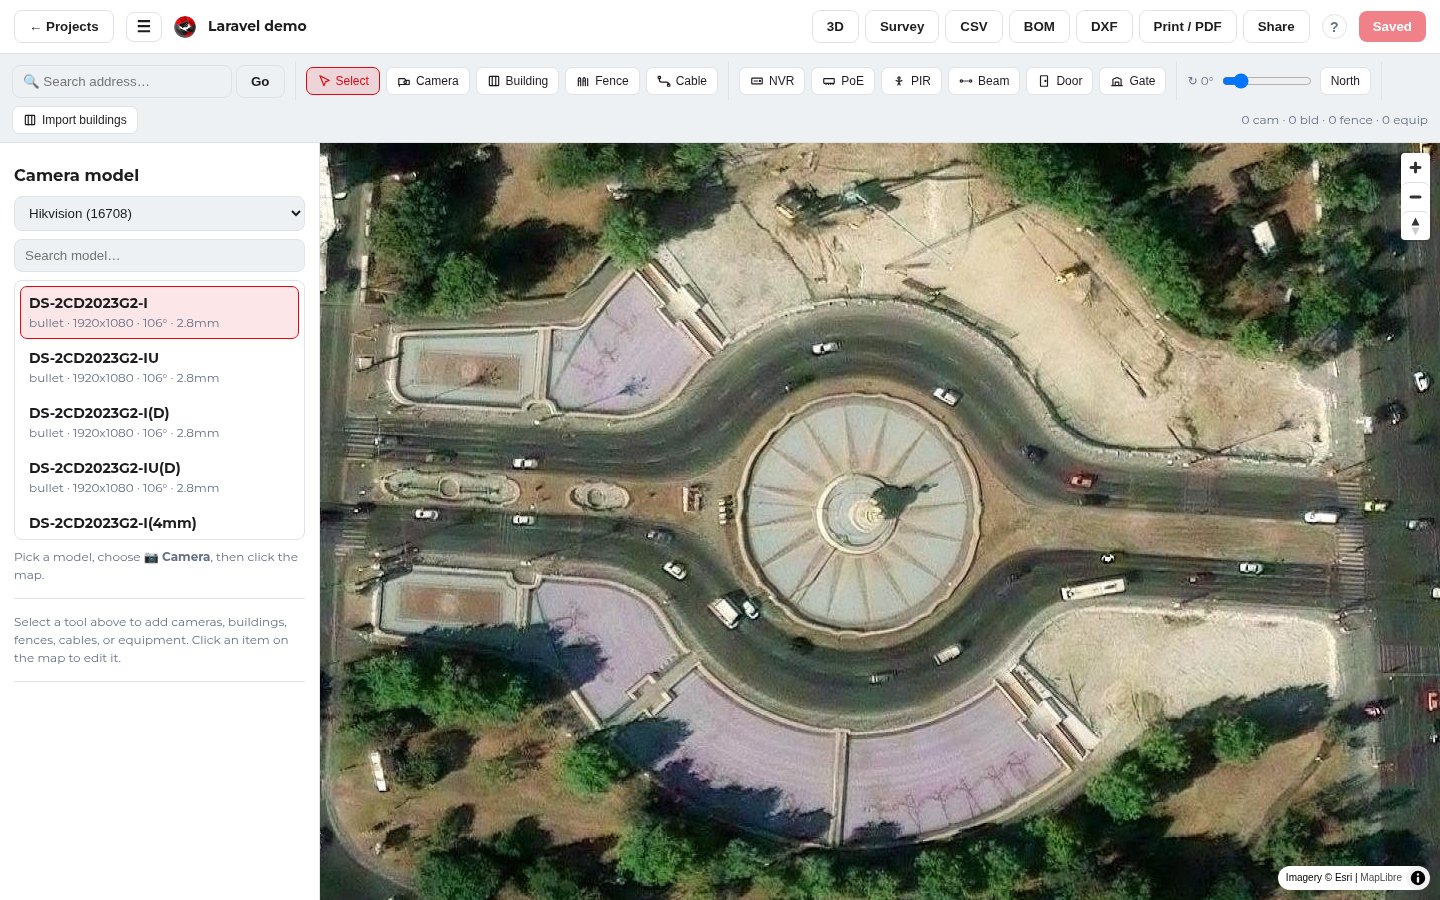1440x900 pixels.
Task: Click the item count status text
Action: tap(1334, 120)
